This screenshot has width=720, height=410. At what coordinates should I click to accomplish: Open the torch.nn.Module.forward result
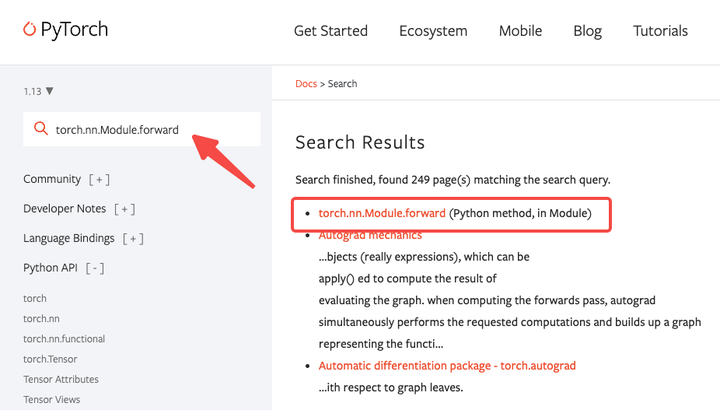click(382, 213)
